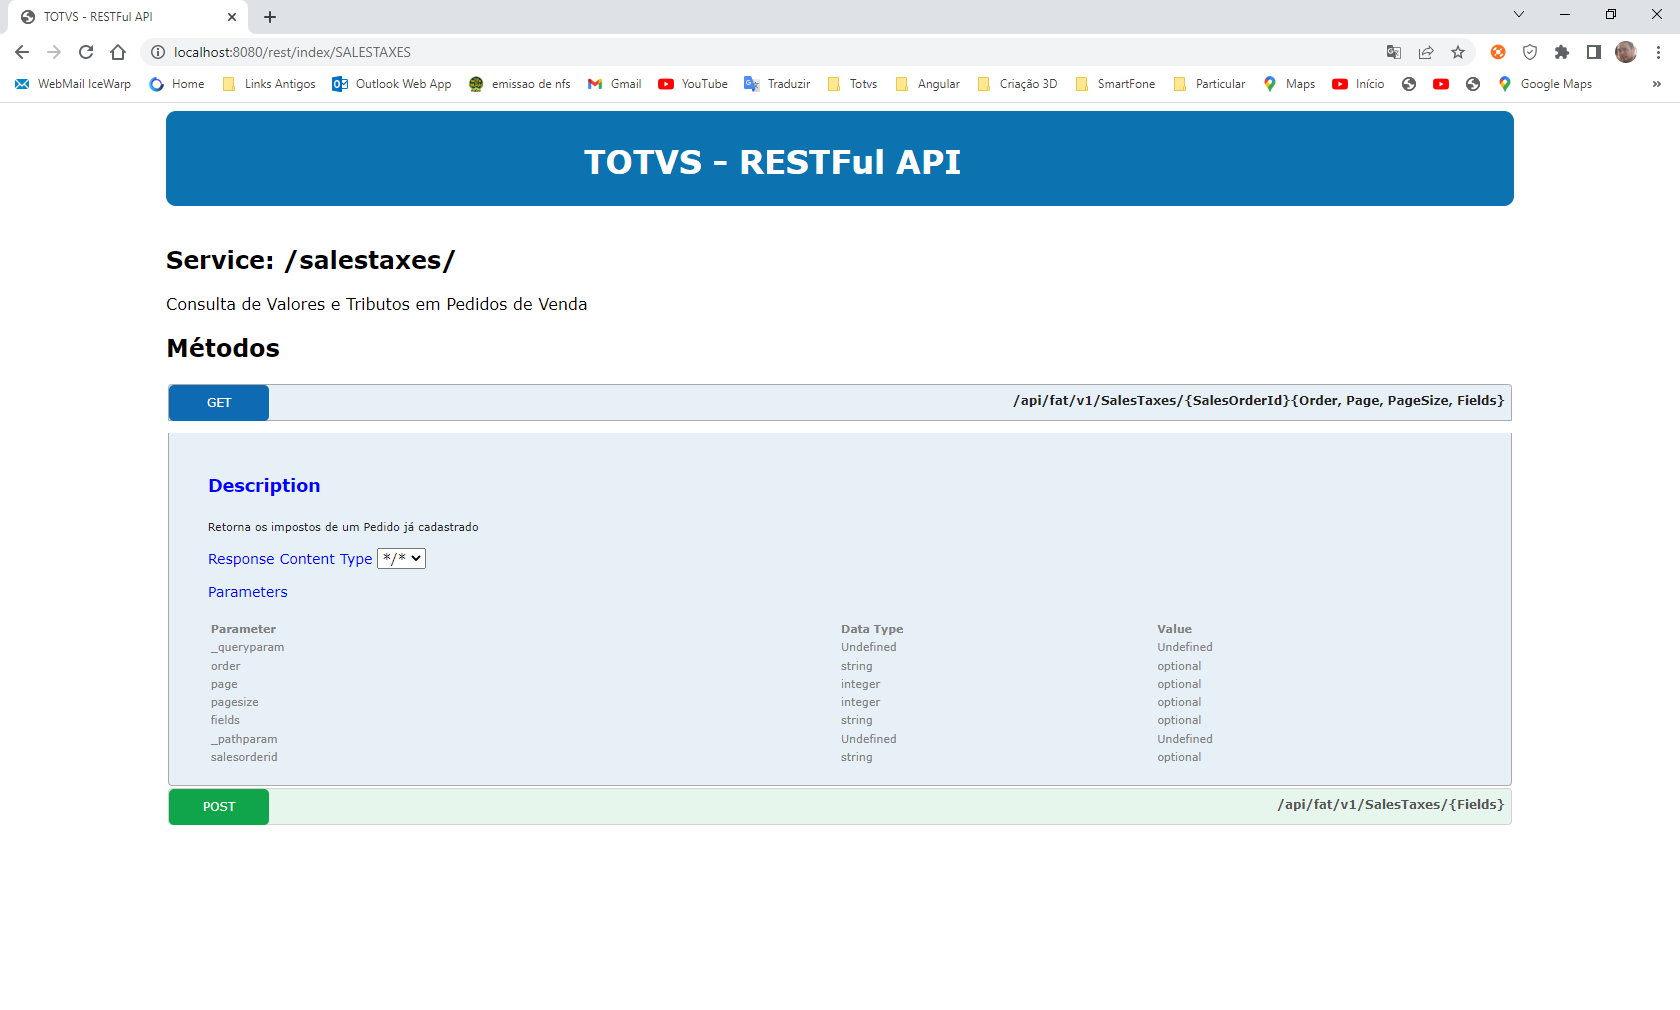Image resolution: width=1680 pixels, height=1010 pixels.
Task: Collapse the GET method section
Action: coord(219,403)
